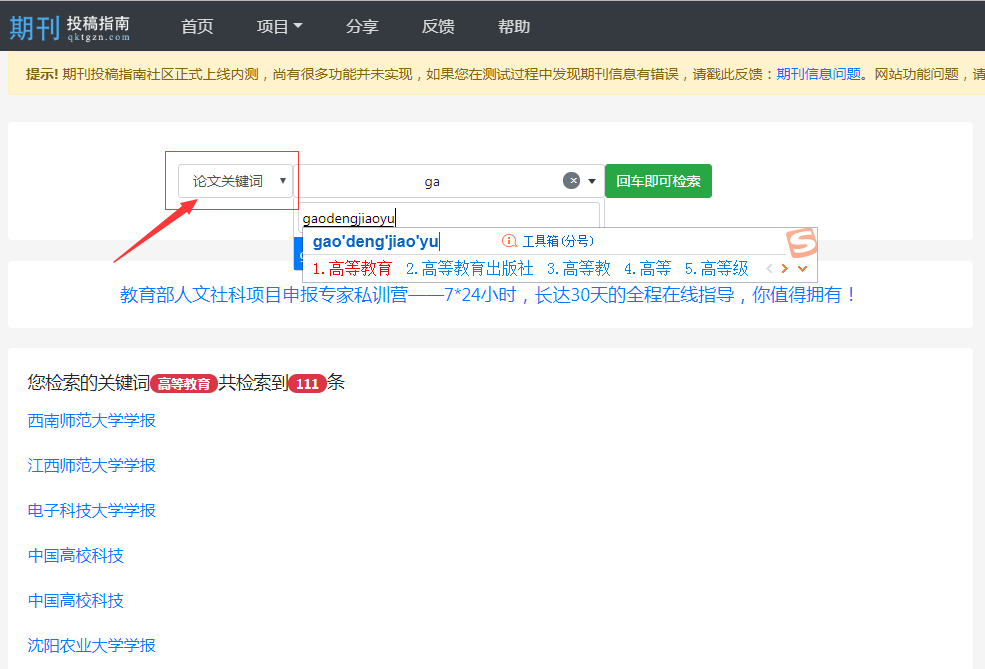Open the 沈阳农业大学学报 journal link
Image resolution: width=985 pixels, height=669 pixels.
[x=92, y=645]
